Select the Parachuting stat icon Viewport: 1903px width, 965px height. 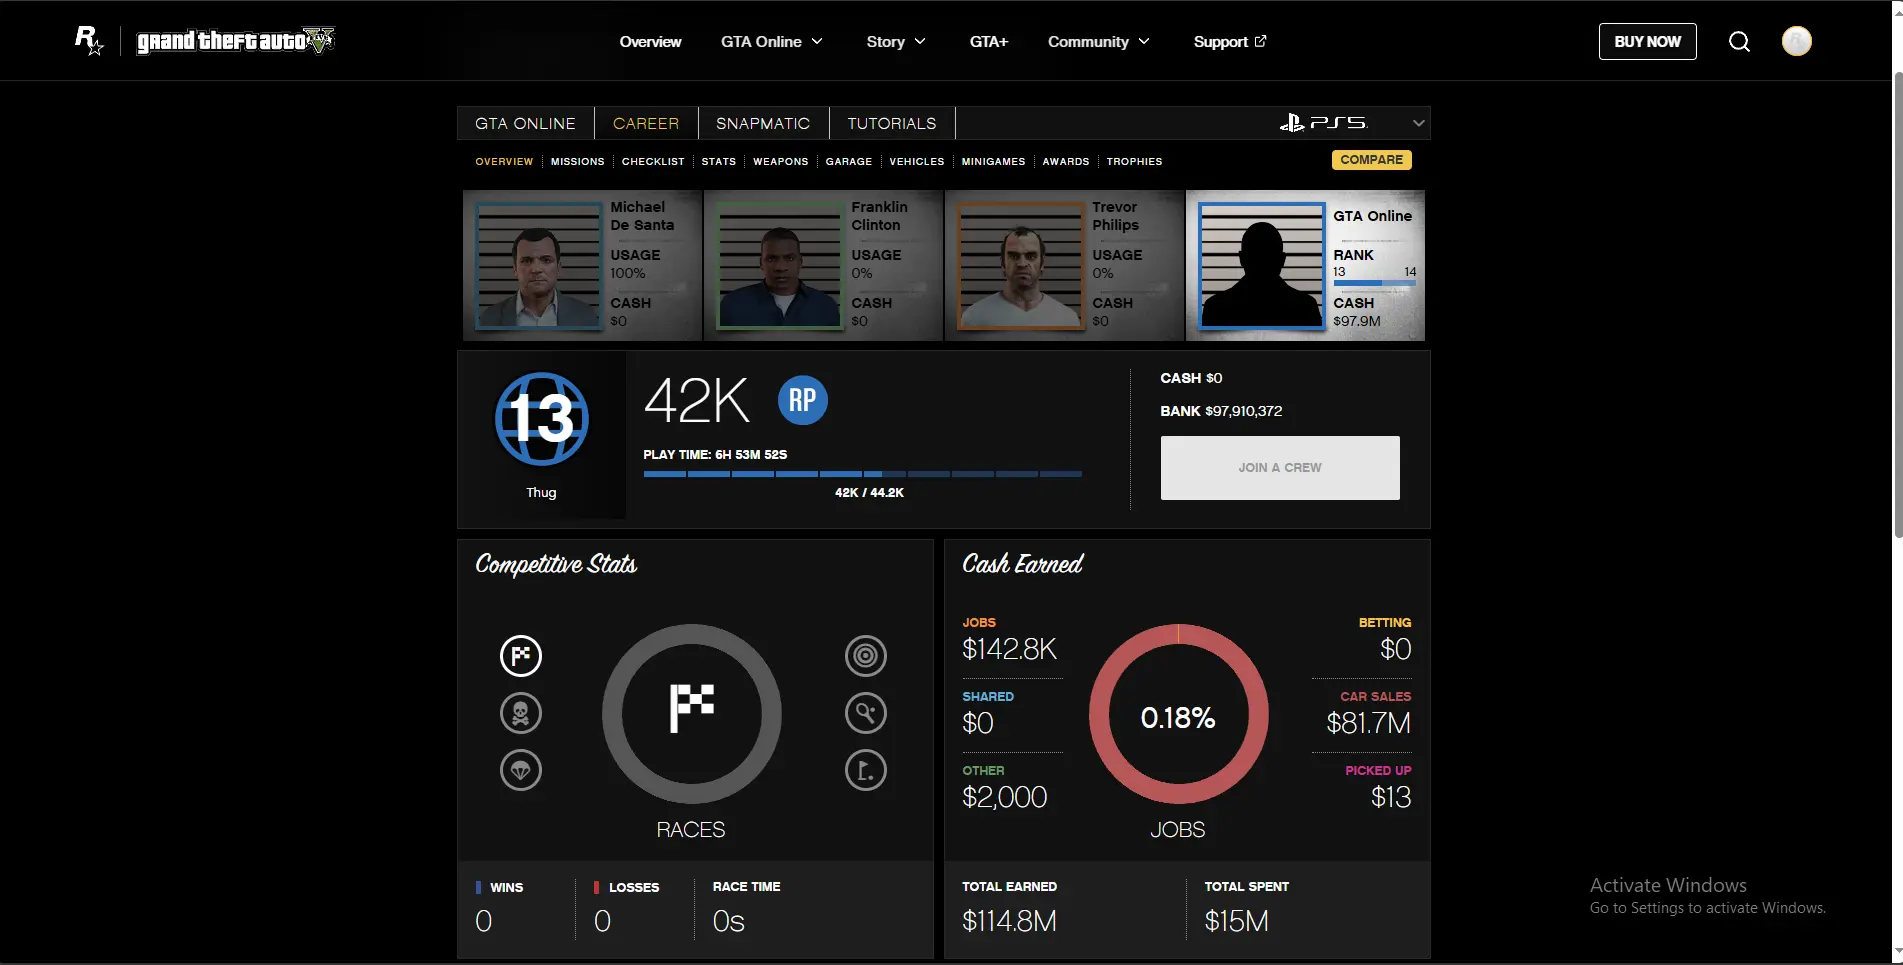(x=520, y=770)
